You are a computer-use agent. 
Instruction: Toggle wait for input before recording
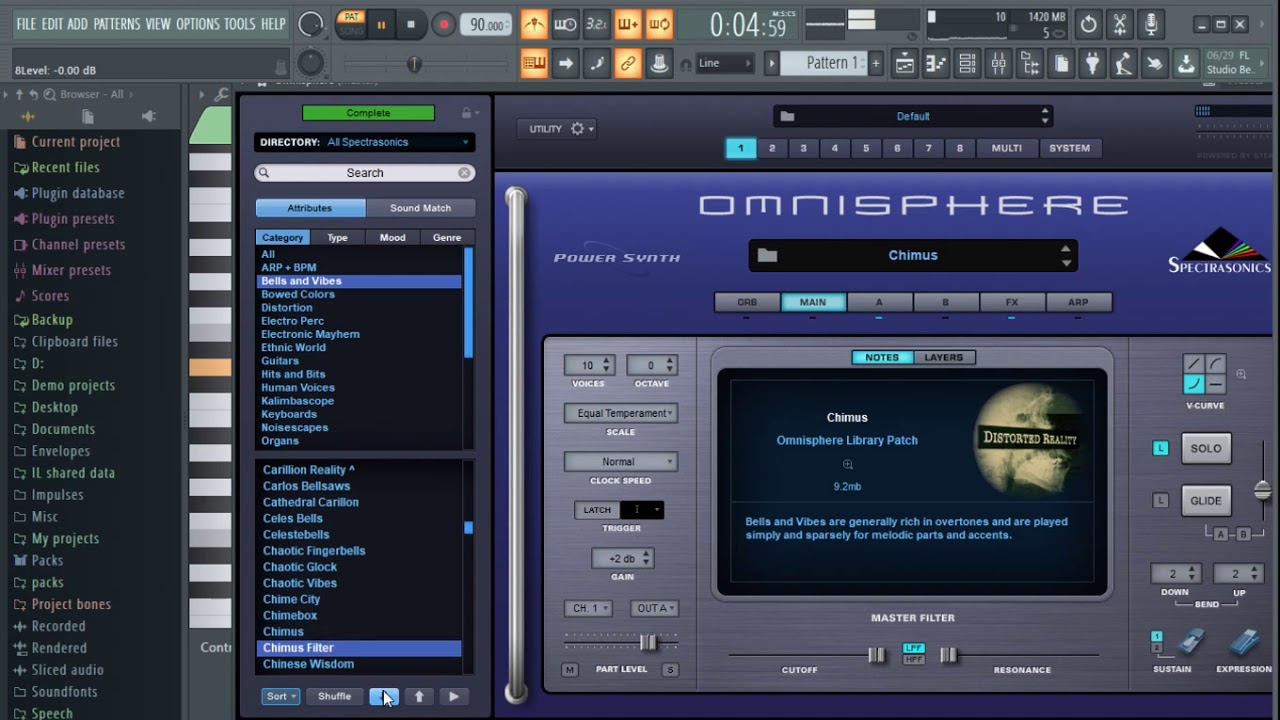pos(566,24)
